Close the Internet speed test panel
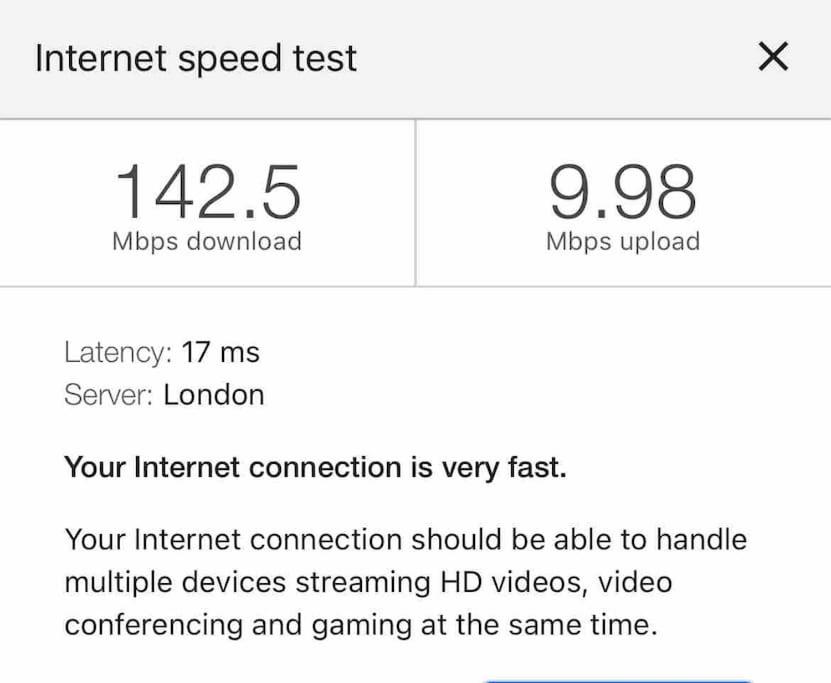This screenshot has width=831, height=683. (773, 56)
